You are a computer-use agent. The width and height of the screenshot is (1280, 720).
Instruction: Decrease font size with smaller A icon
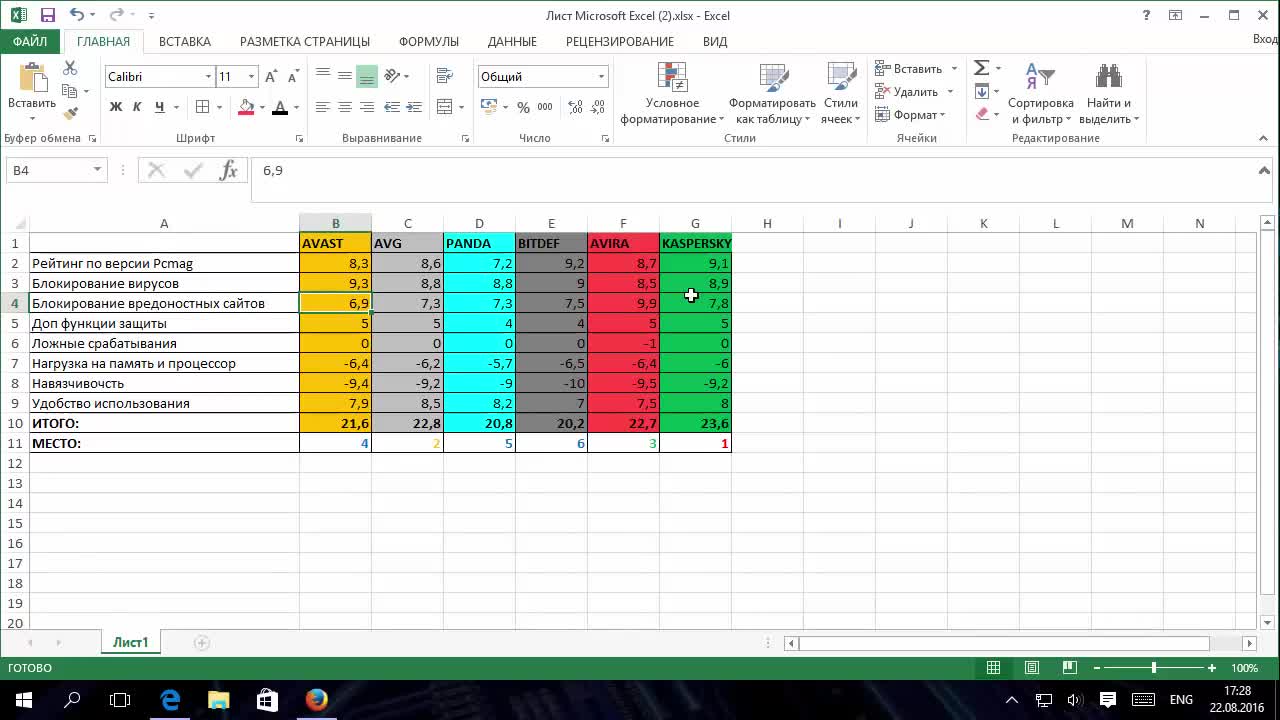click(x=291, y=77)
